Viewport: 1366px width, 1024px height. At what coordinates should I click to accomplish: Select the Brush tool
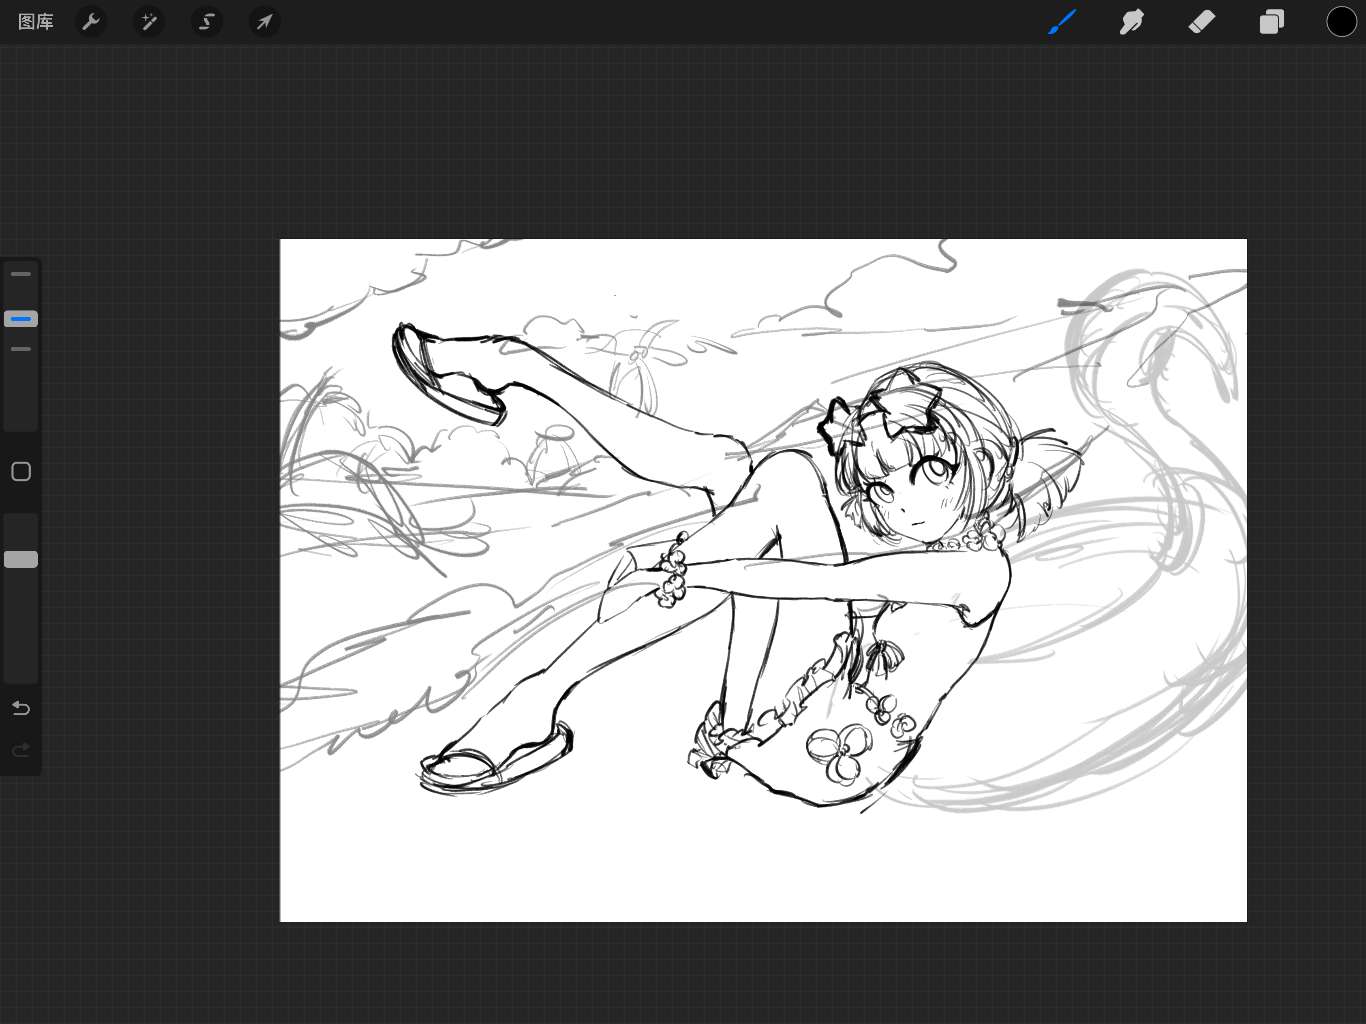[1062, 22]
